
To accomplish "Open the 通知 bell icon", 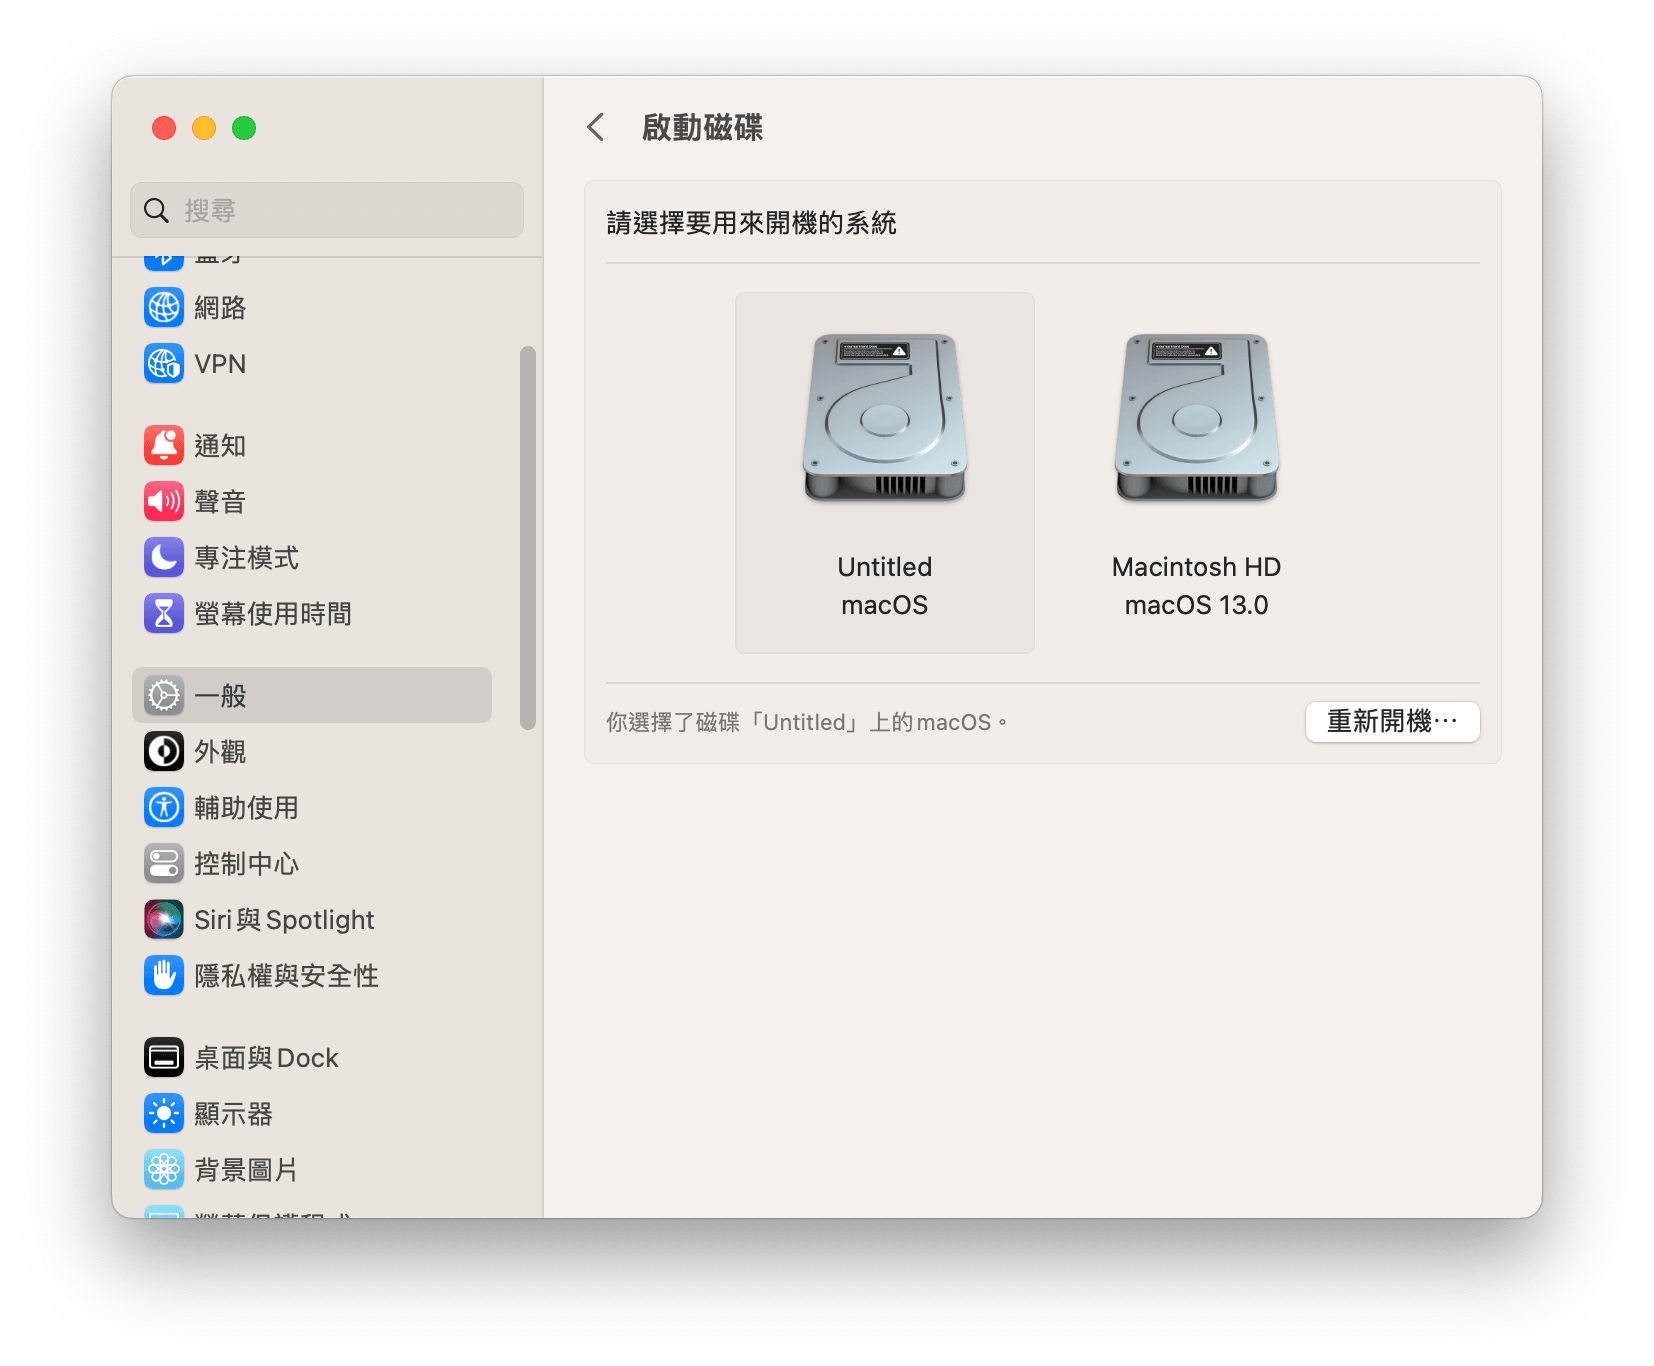I will pyautogui.click(x=164, y=446).
